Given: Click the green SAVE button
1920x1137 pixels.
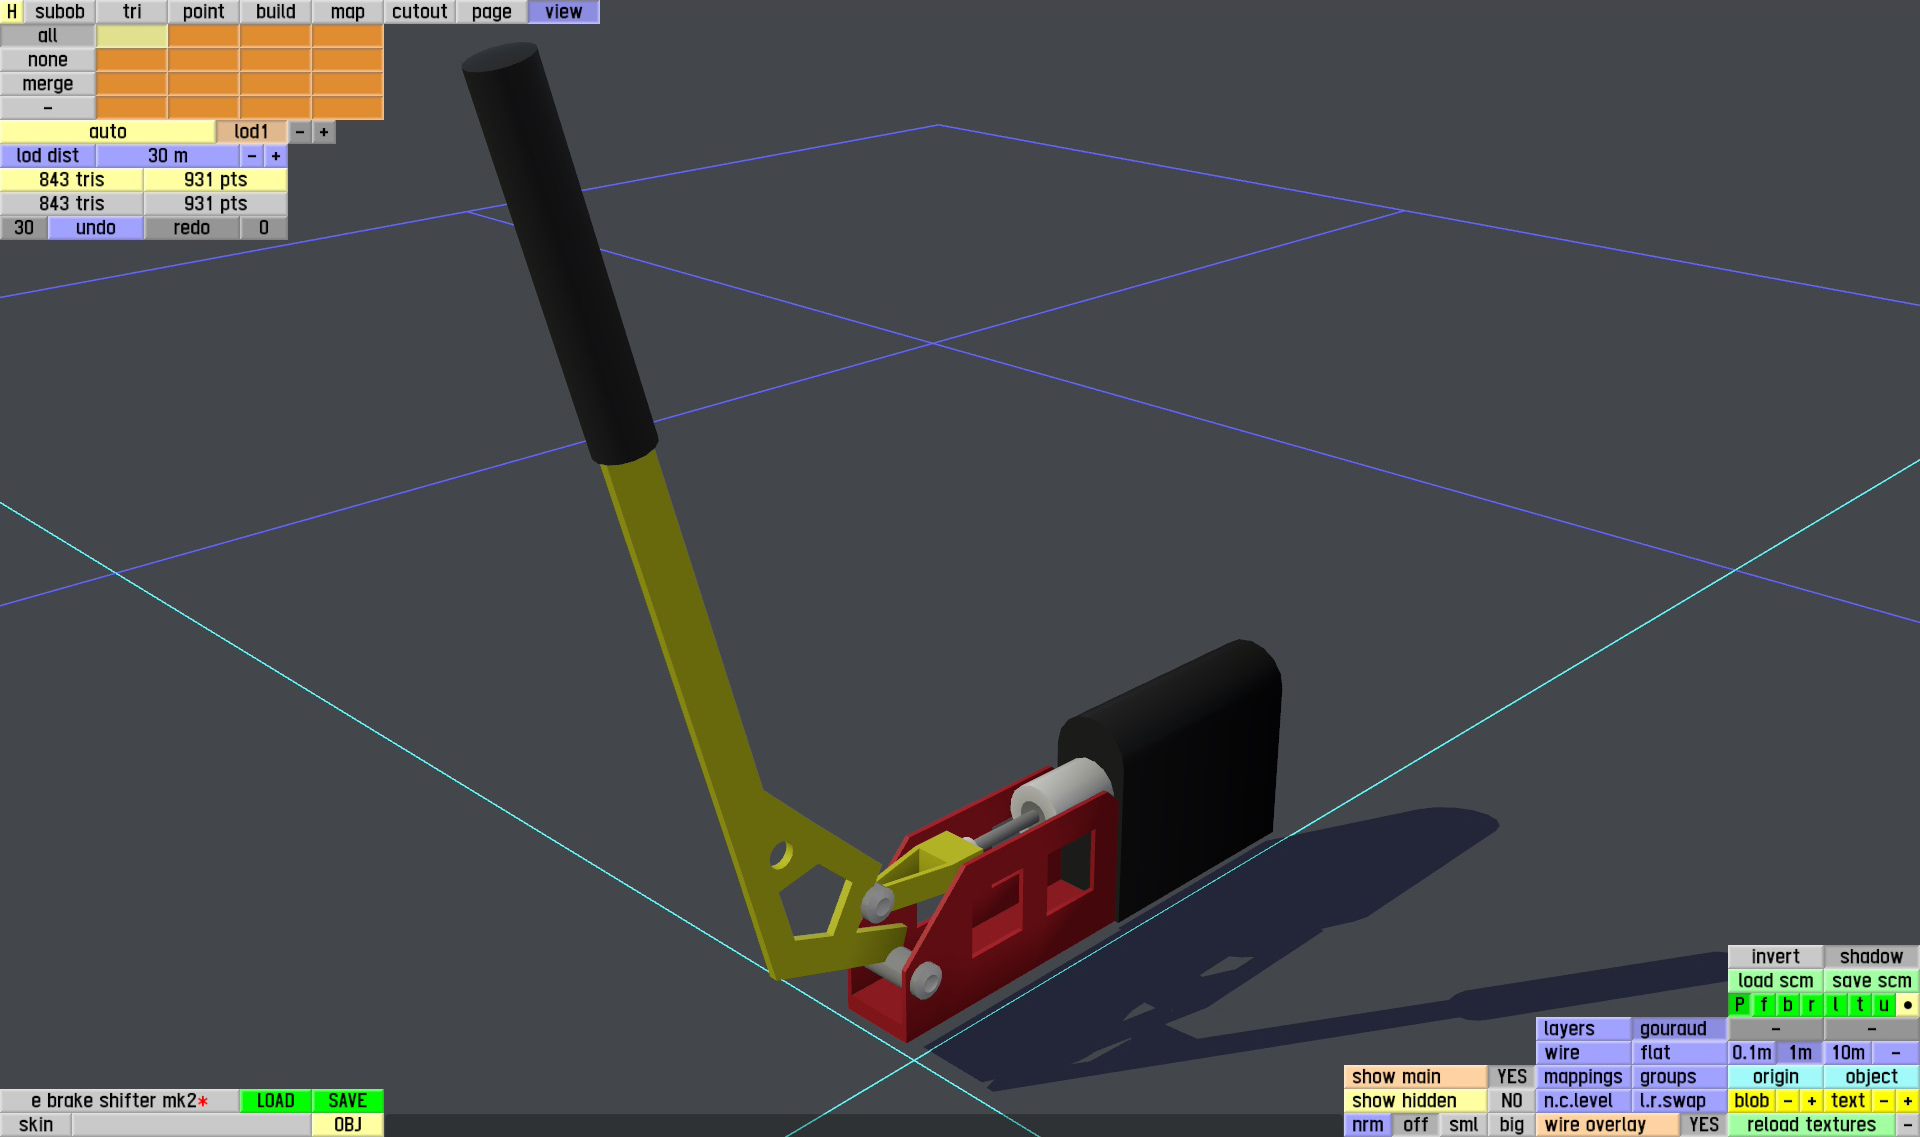Looking at the screenshot, I should point(347,1101).
